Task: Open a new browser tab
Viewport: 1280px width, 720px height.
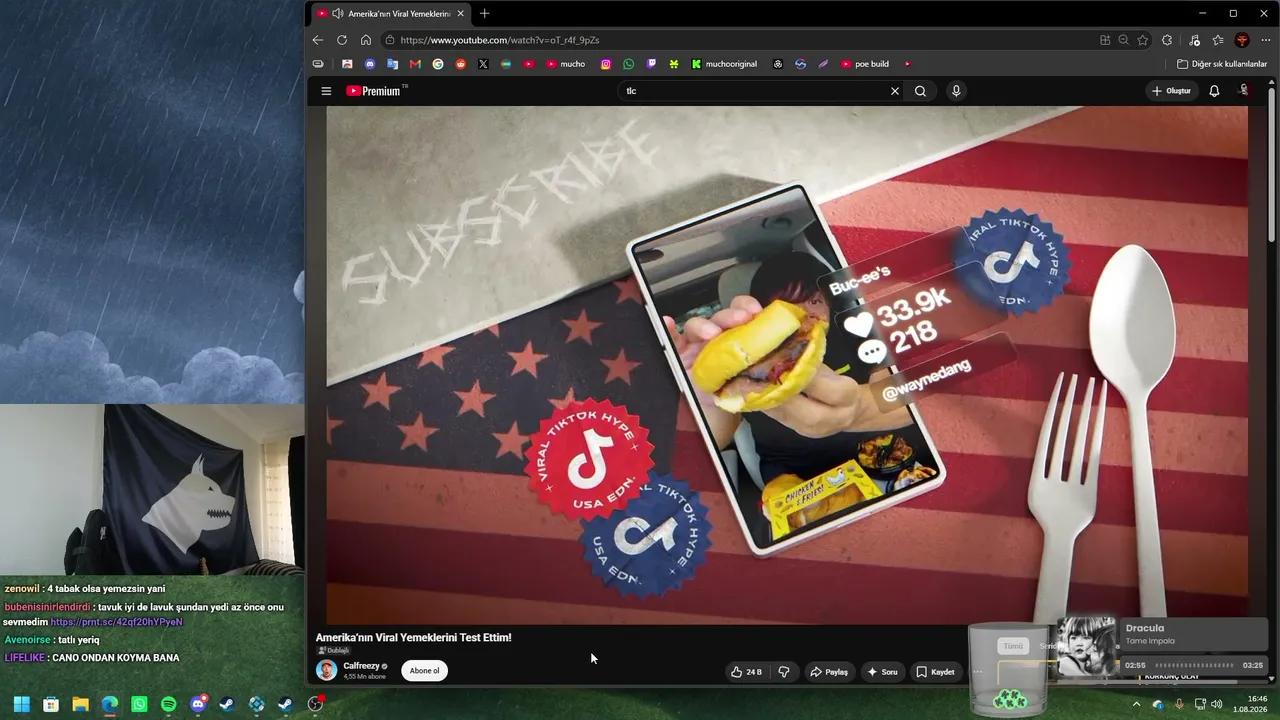Action: coord(485,13)
